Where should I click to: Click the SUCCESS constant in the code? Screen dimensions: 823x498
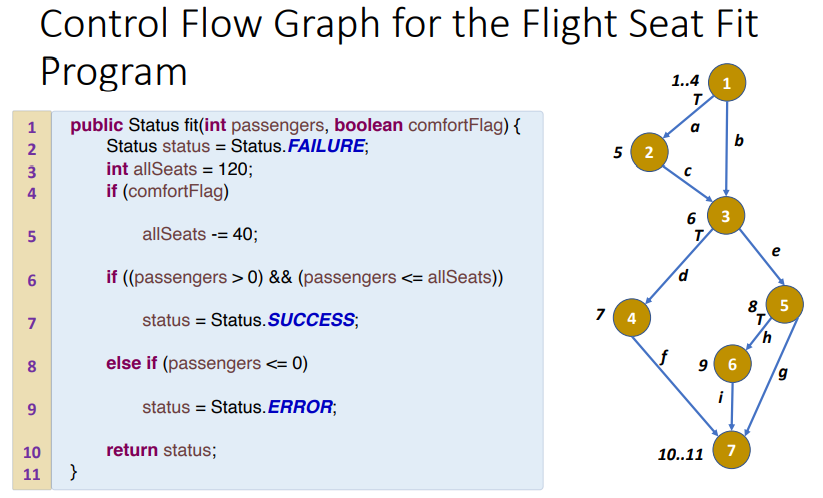311,320
